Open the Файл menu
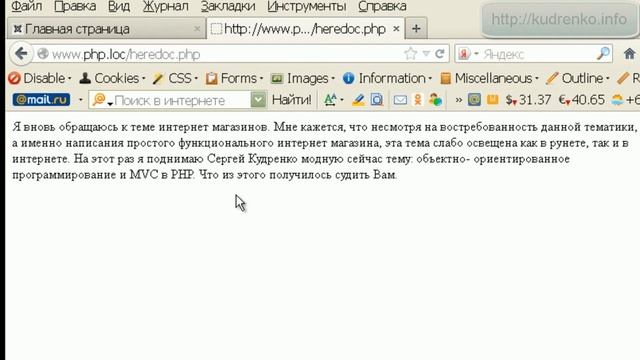This screenshot has height=360, width=640. tap(27, 6)
